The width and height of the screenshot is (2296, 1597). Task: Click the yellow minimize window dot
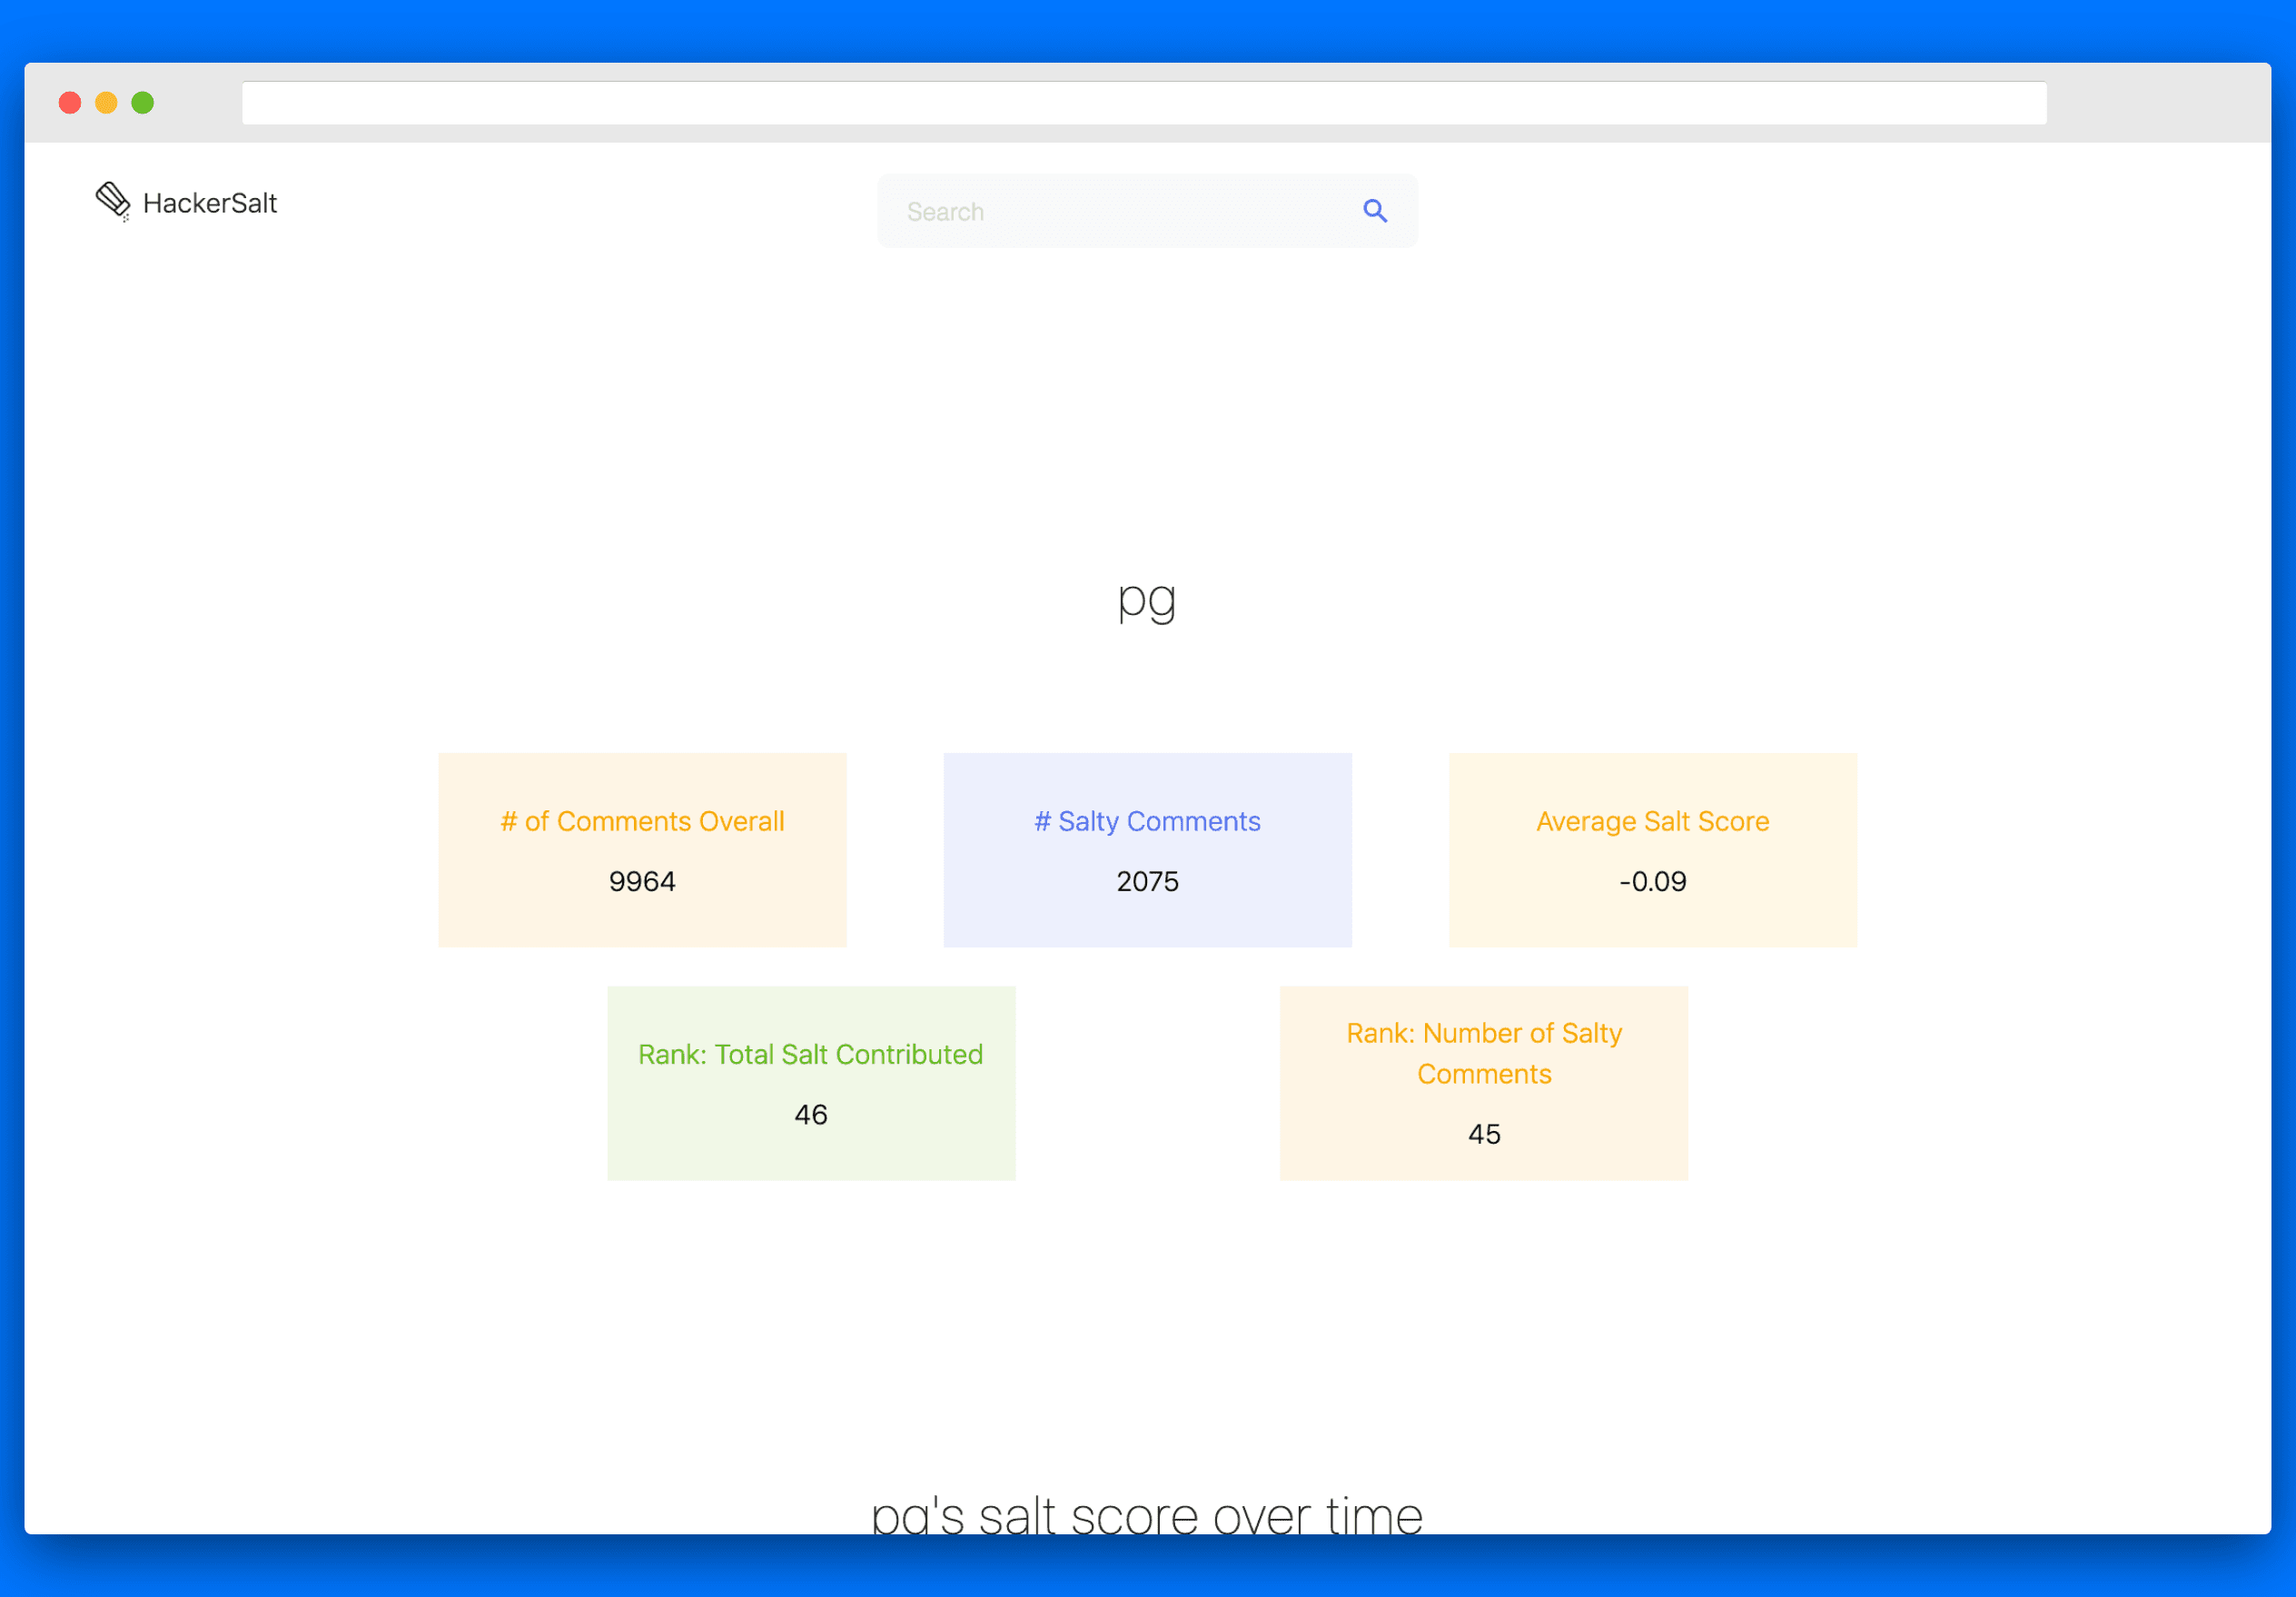click(106, 103)
